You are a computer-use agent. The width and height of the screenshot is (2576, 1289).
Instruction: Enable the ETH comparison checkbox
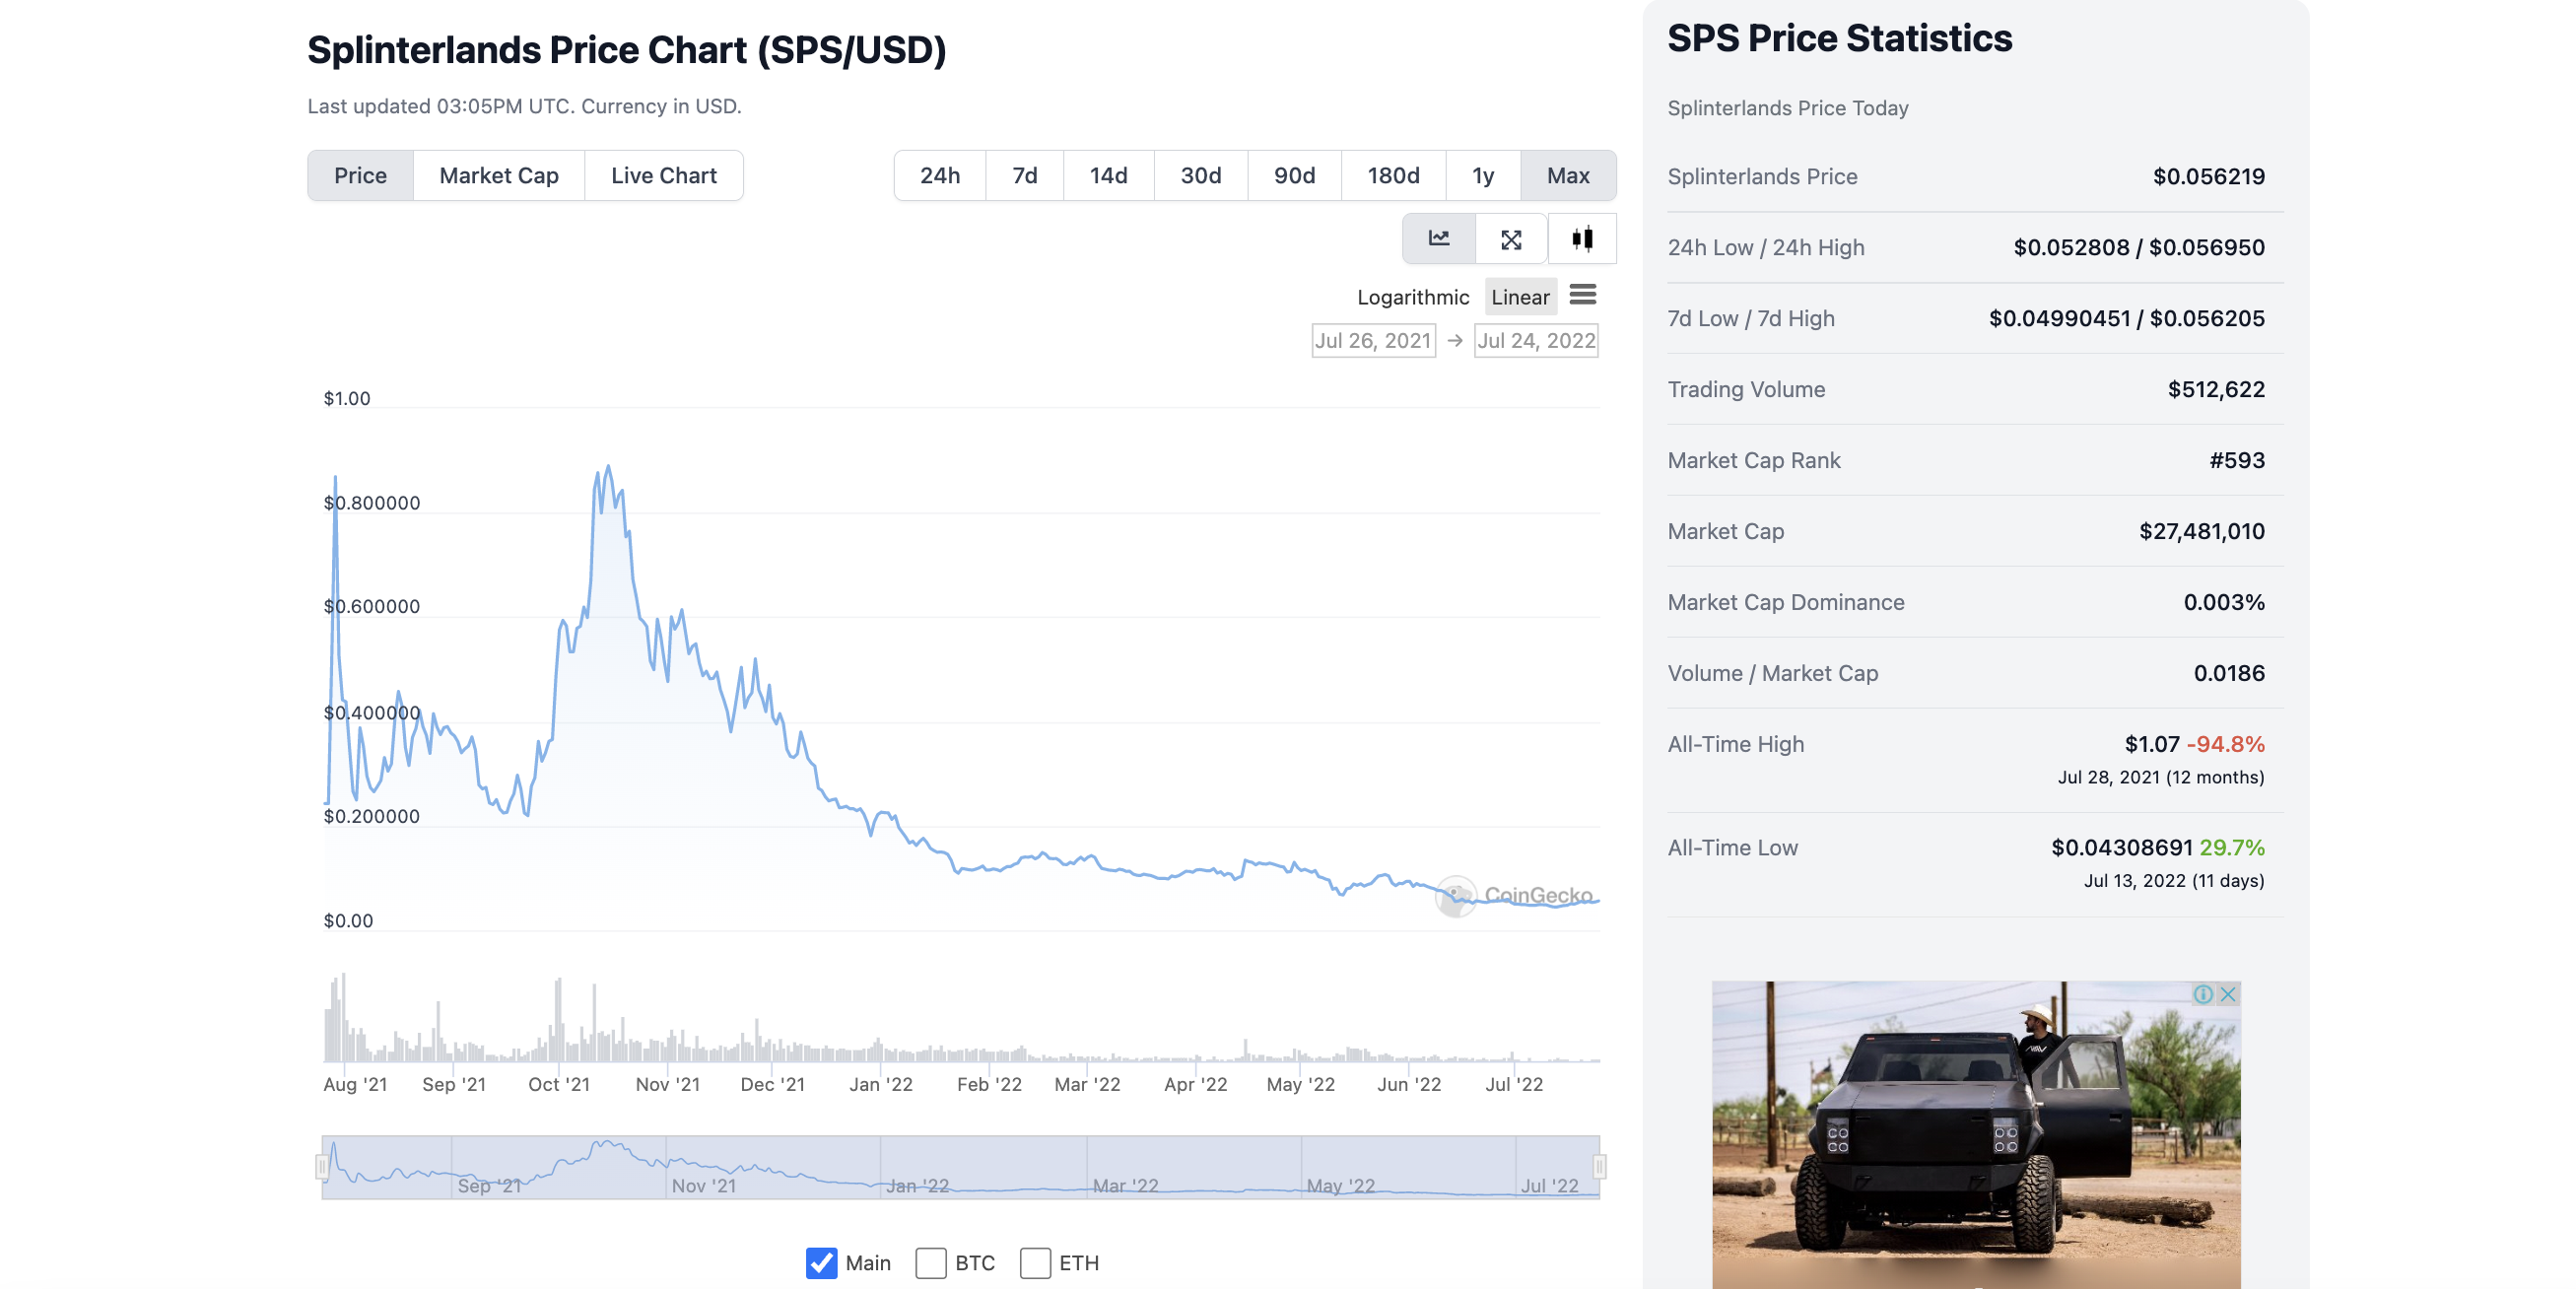pyautogui.click(x=1035, y=1262)
